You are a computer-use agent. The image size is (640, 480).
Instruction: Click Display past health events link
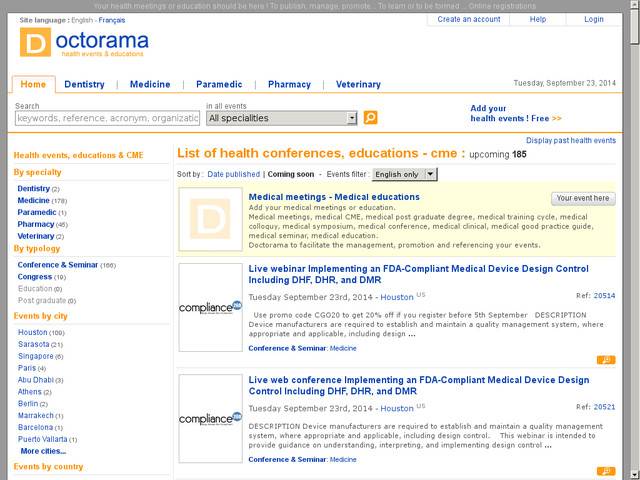(x=571, y=140)
